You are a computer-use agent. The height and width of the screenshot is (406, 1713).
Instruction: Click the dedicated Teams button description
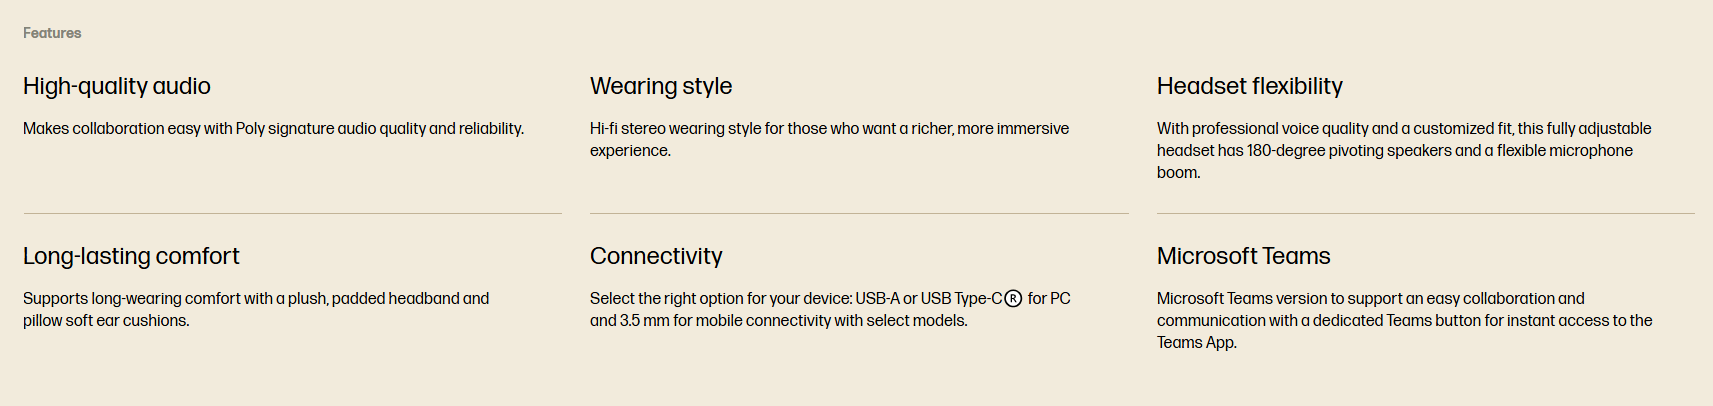pyautogui.click(x=1403, y=320)
